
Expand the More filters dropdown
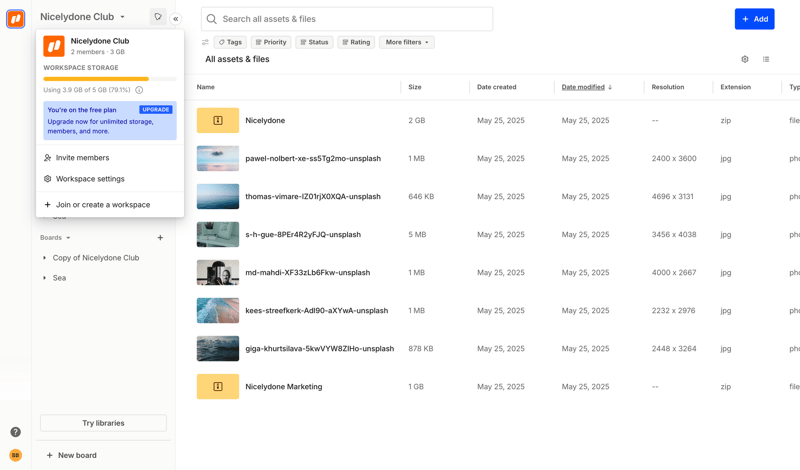click(x=407, y=42)
